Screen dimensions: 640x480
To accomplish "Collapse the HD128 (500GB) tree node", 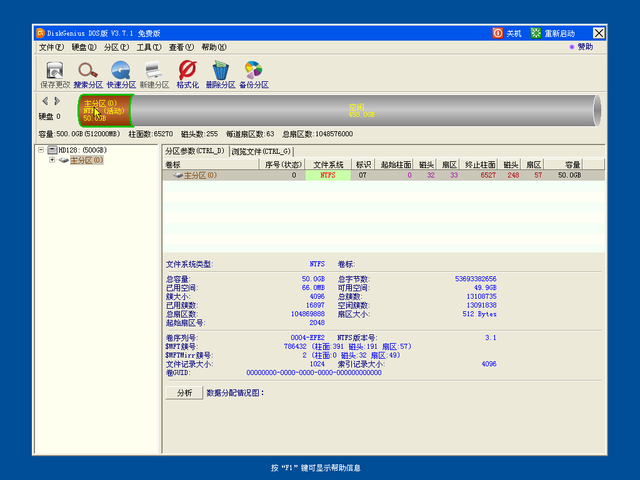I will [x=41, y=150].
